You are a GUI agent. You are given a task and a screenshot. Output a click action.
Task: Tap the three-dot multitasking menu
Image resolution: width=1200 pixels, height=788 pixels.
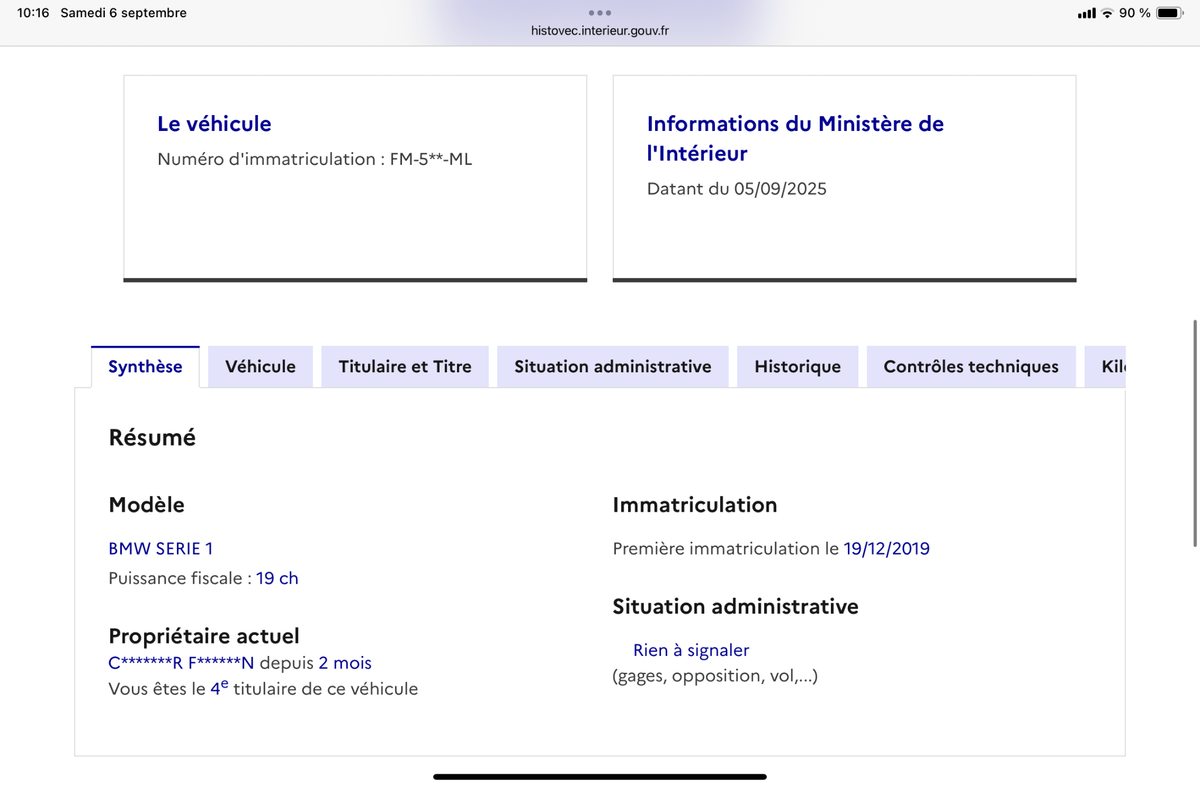pyautogui.click(x=600, y=13)
